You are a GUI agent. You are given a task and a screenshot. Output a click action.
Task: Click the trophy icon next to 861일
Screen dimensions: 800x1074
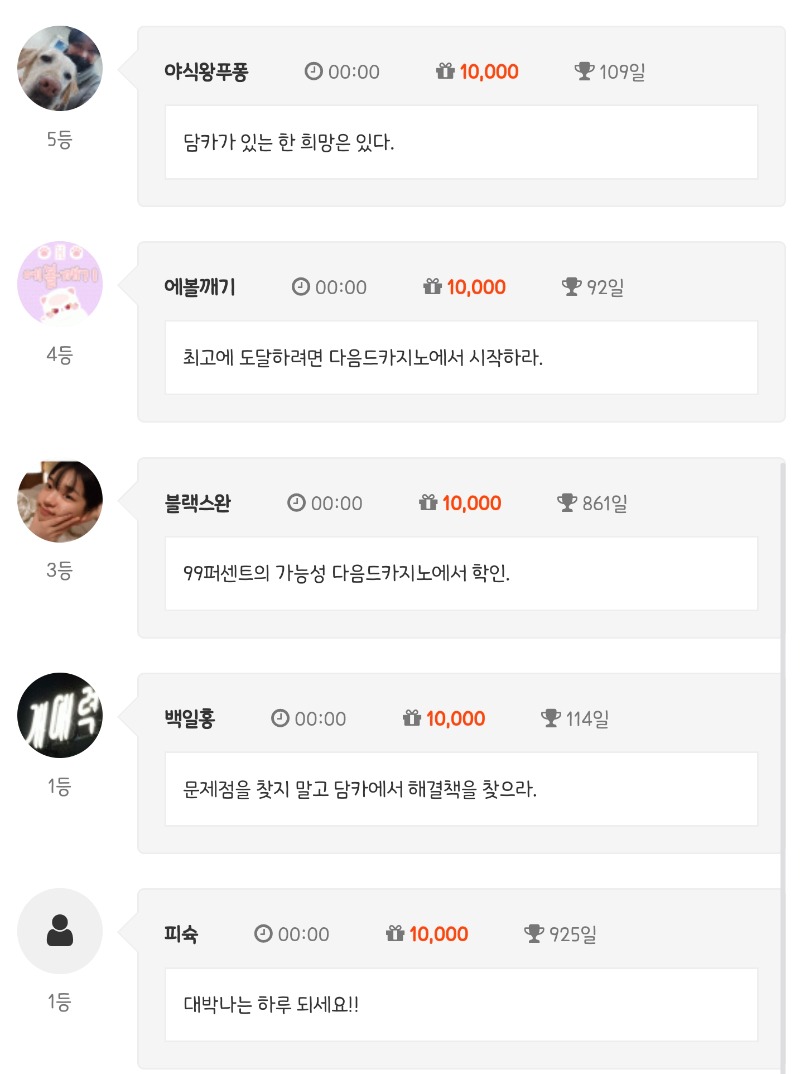[567, 503]
